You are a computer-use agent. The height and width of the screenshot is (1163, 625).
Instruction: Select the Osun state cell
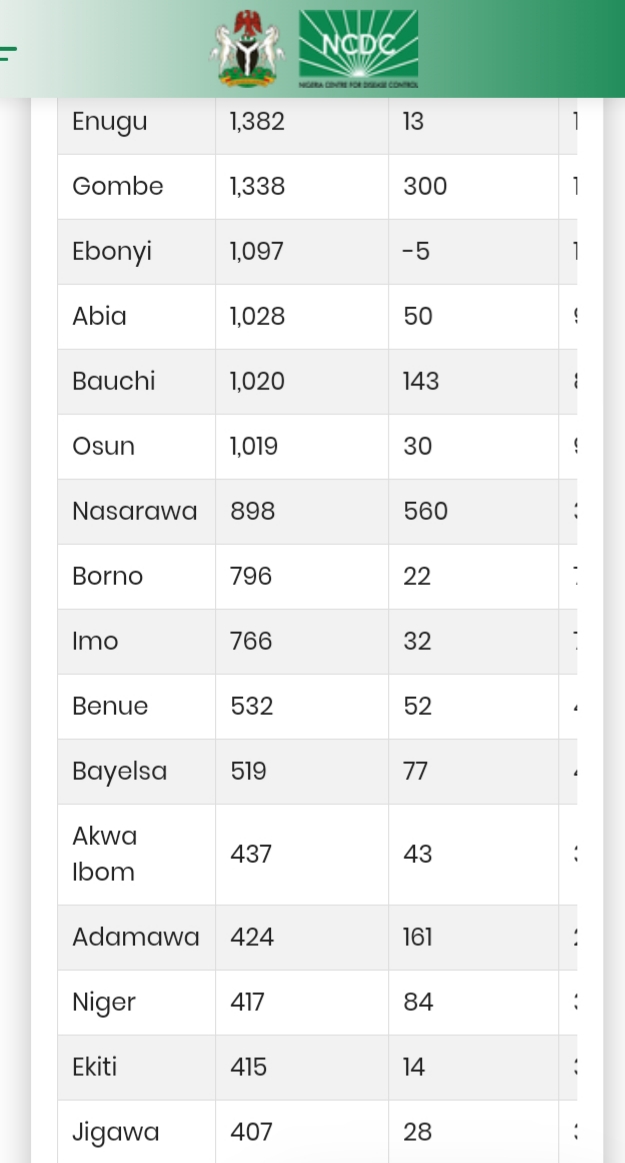tap(104, 447)
